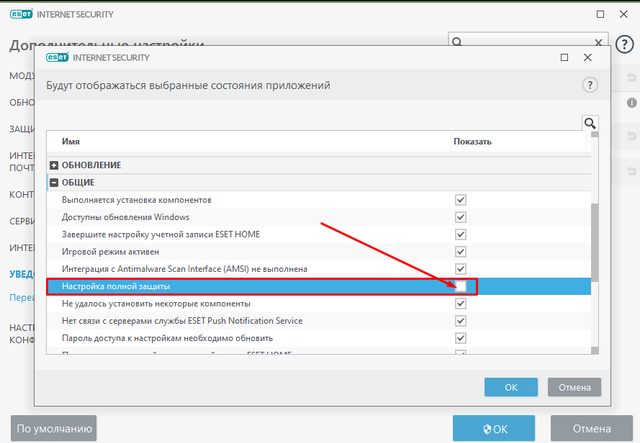Click the search input in background window

pyautogui.click(x=528, y=42)
